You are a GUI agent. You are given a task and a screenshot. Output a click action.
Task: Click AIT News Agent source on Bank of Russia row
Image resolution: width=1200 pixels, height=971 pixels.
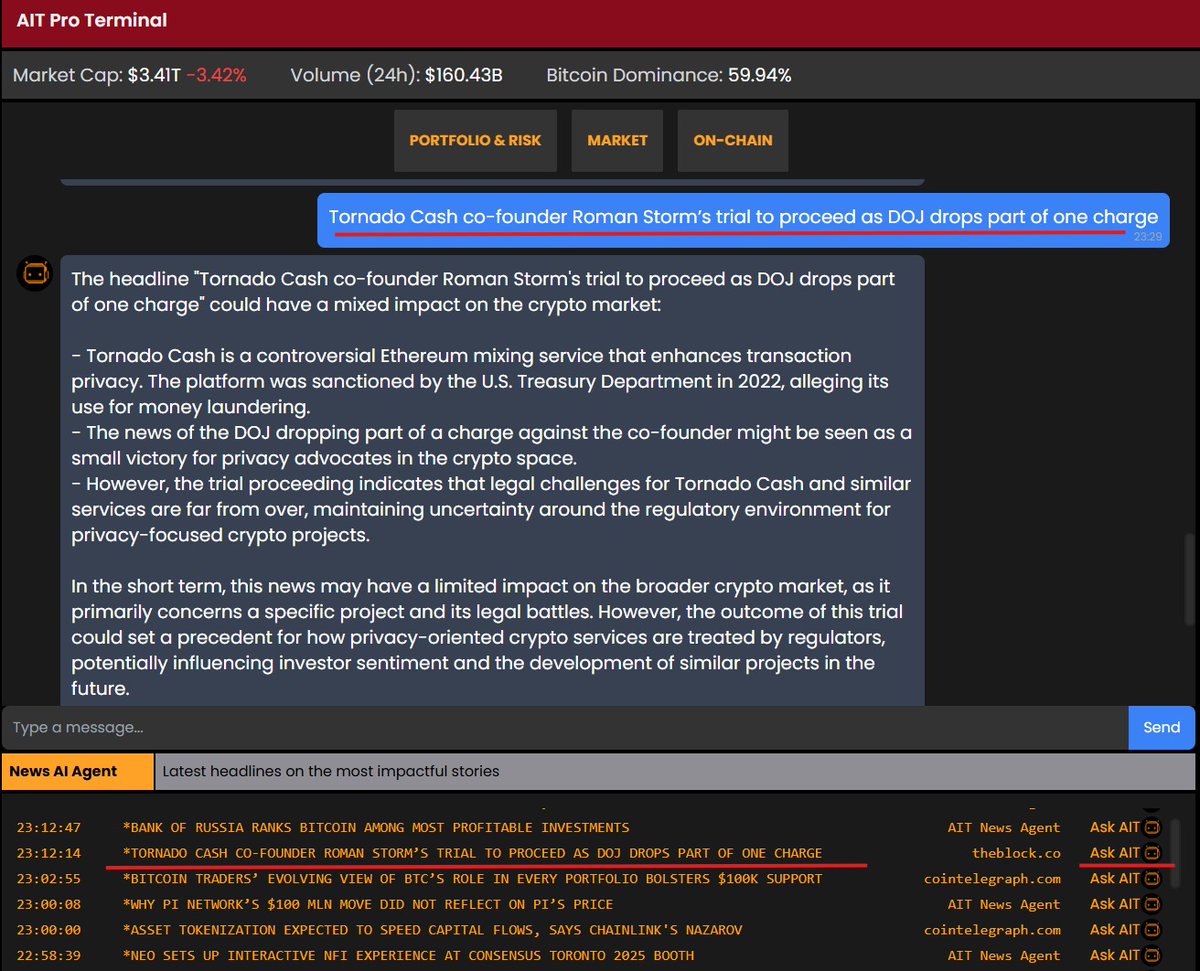1004,827
